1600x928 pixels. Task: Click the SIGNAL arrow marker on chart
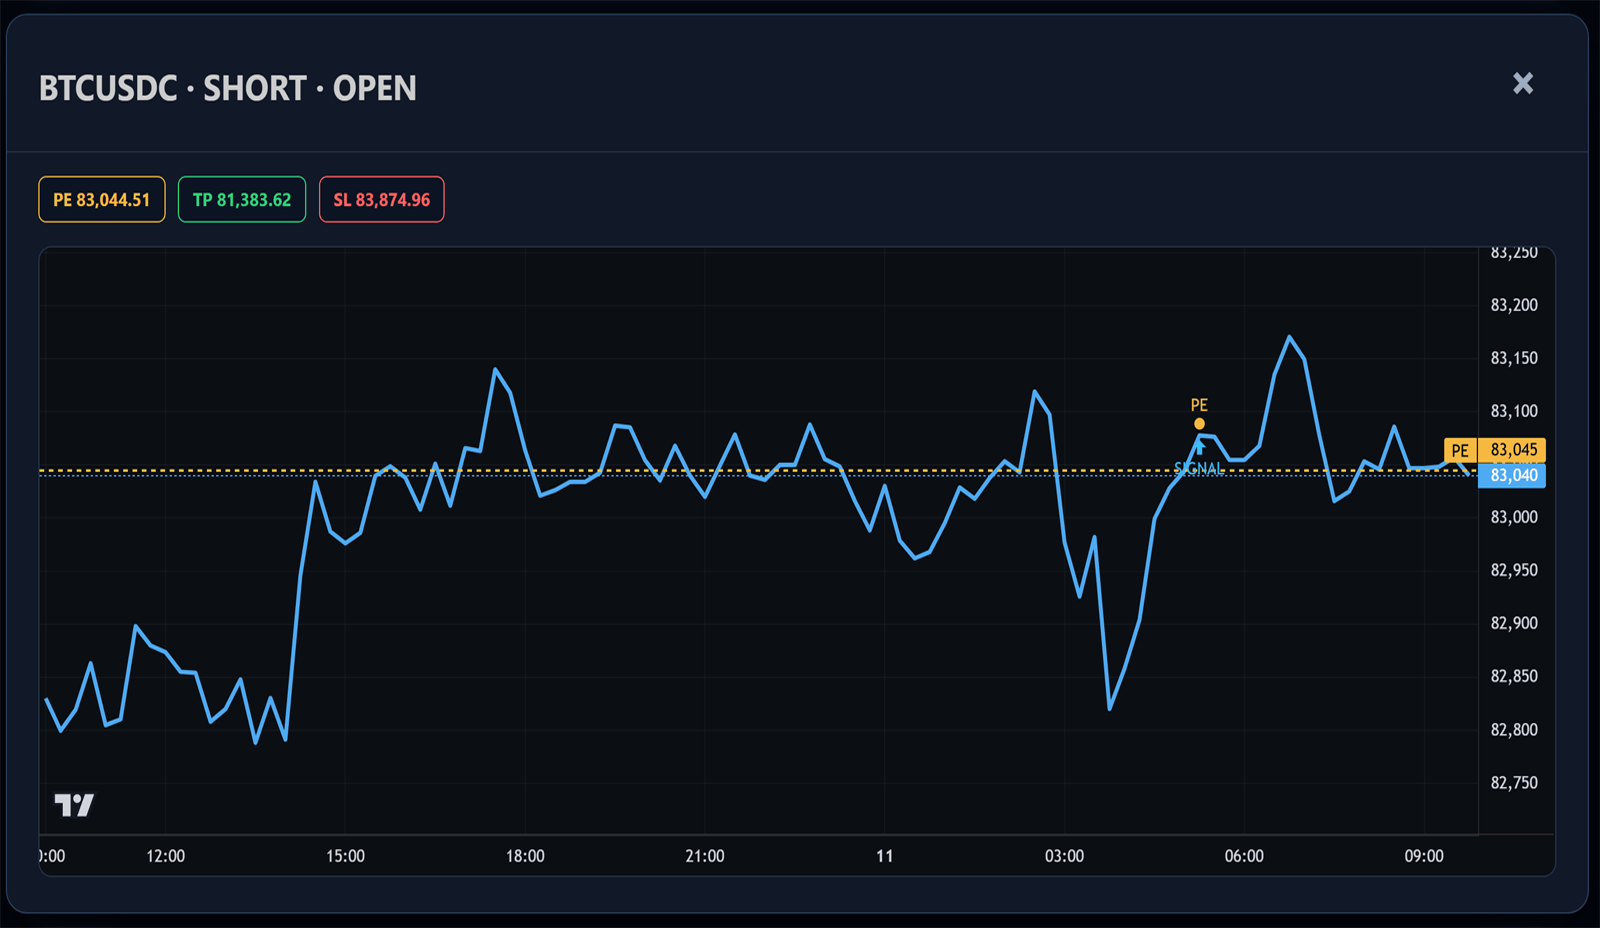pos(1199,447)
